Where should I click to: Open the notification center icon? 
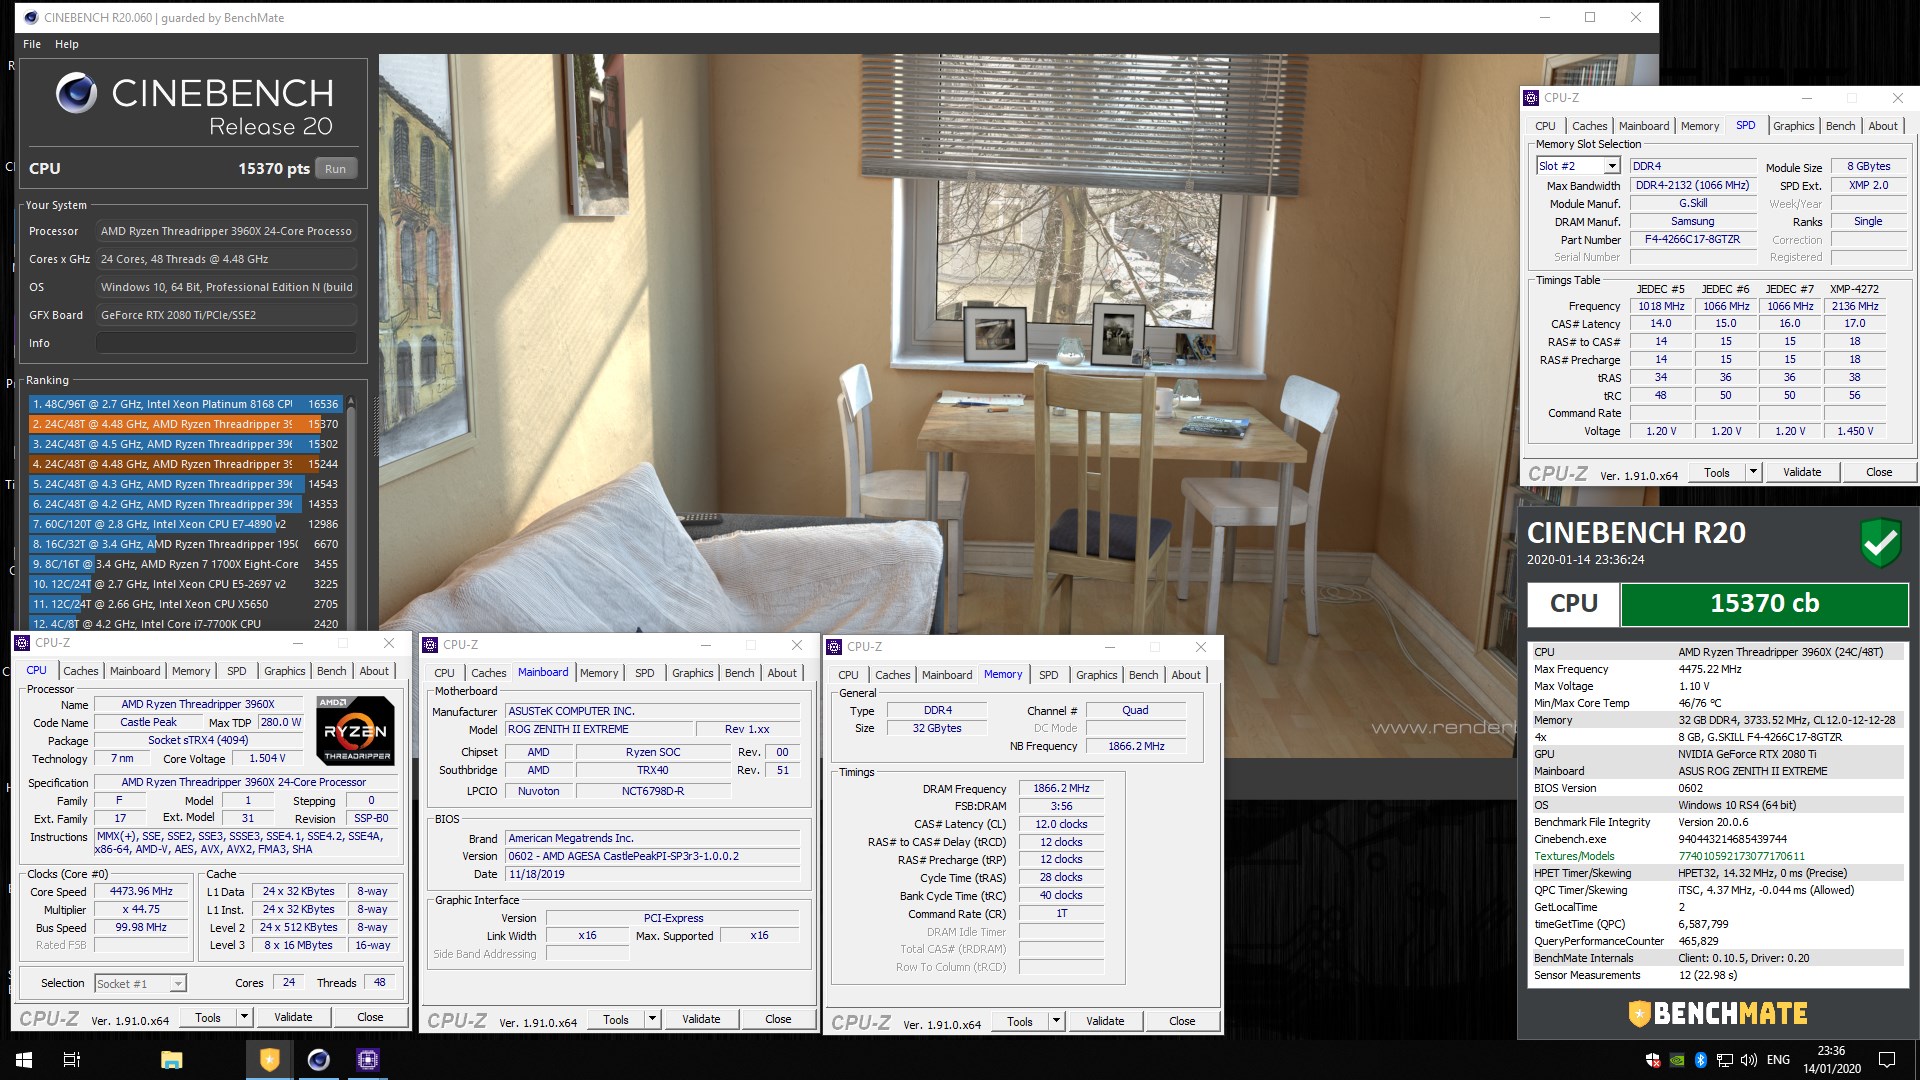pyautogui.click(x=1887, y=1060)
